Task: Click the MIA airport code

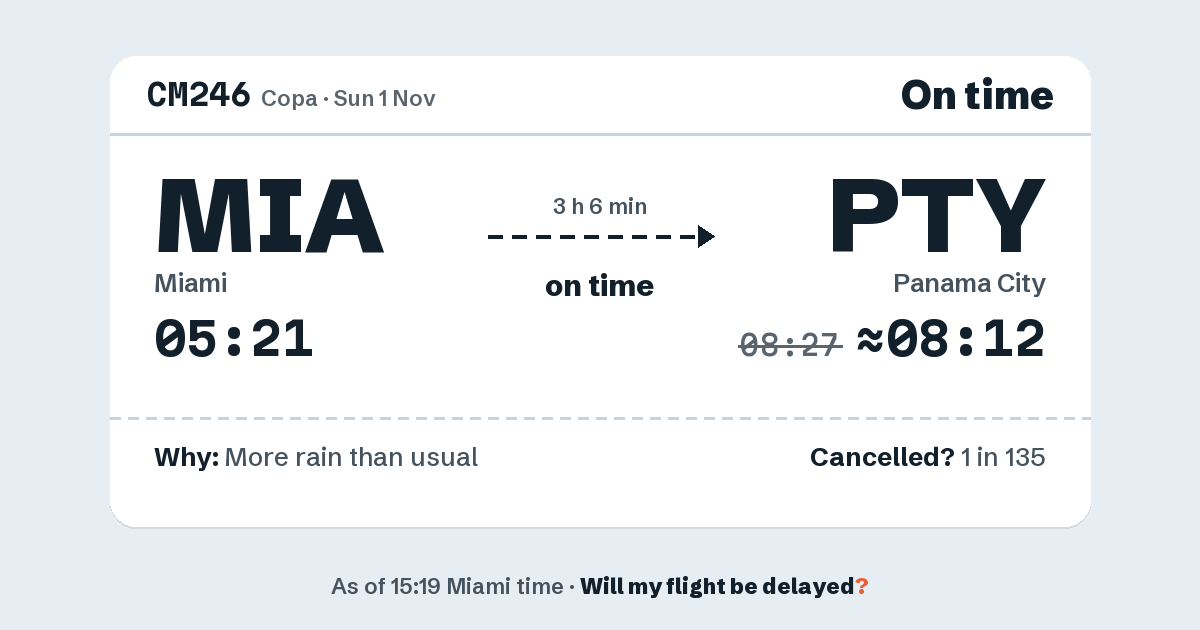Action: 269,215
